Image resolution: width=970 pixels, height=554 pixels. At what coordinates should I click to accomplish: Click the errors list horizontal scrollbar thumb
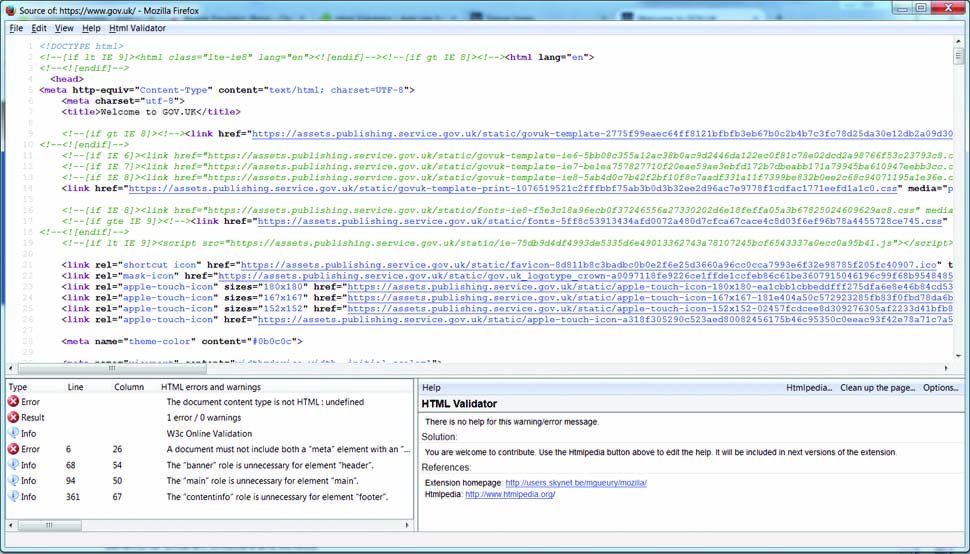[x=49, y=526]
